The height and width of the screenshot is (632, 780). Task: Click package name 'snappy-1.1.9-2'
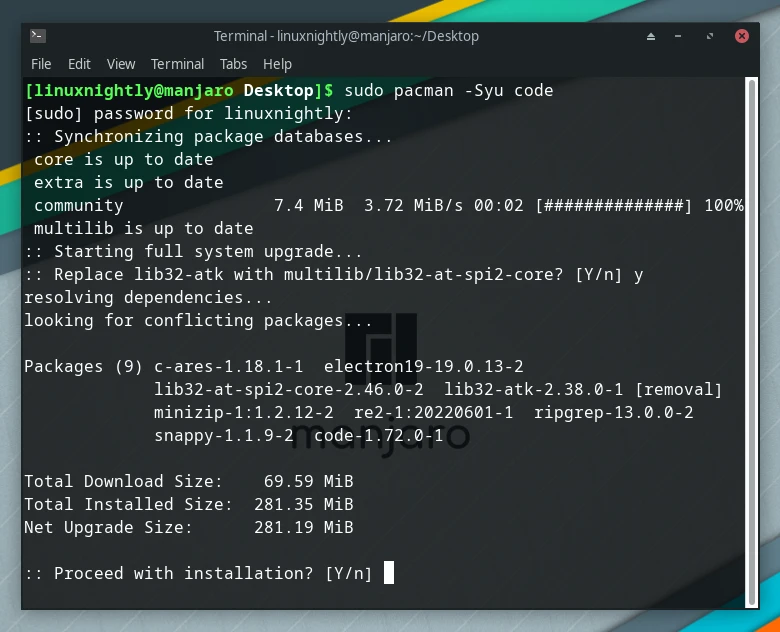(x=223, y=435)
